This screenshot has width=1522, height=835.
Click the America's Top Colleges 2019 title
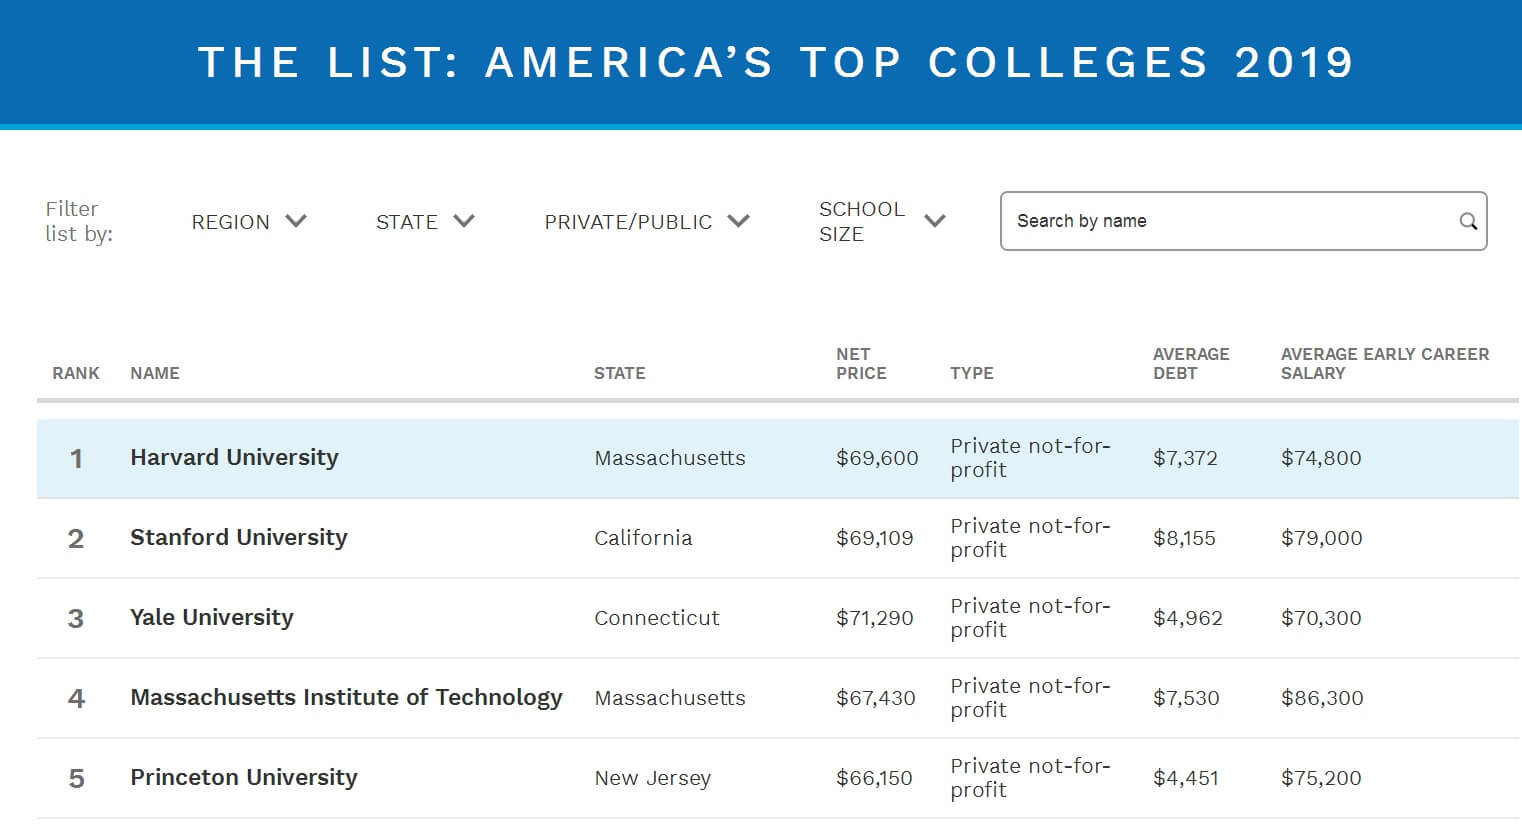point(775,62)
